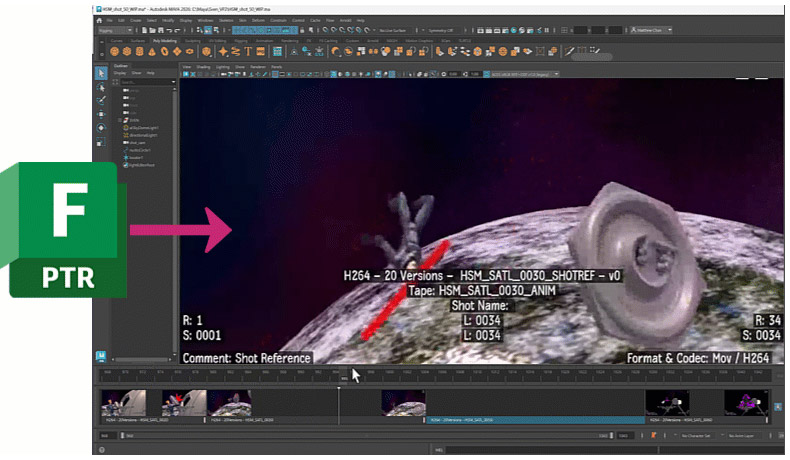Open the No Anim Layer dropdown
Screen dimensions: 790x460
745,436
